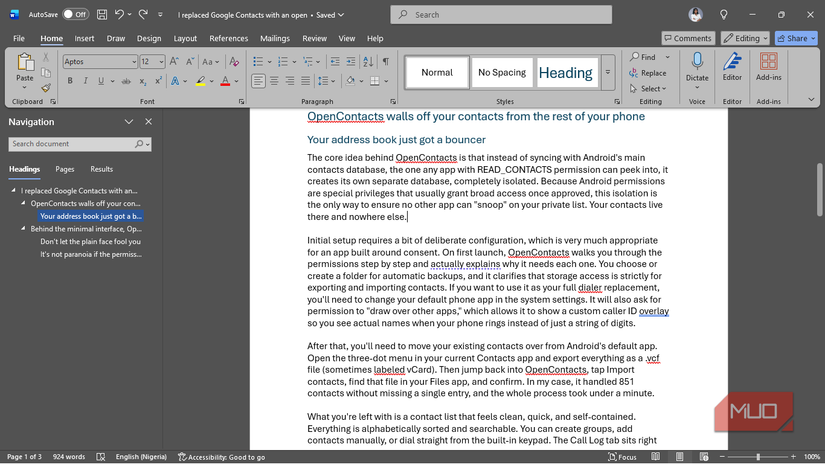Viewport: 825px width, 464px height.
Task: Decrease font size with shrink icon
Action: coord(189,62)
